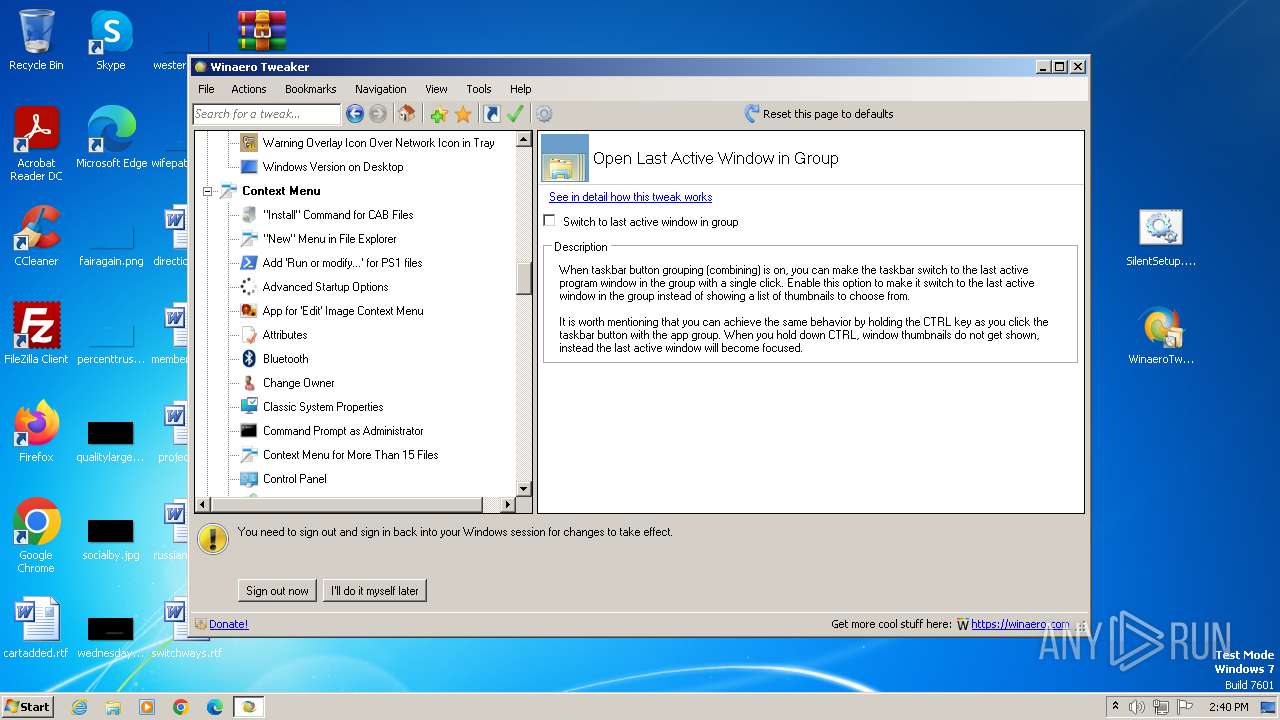Open the Actions menu
Viewport: 1280px width, 720px height.
(249, 89)
